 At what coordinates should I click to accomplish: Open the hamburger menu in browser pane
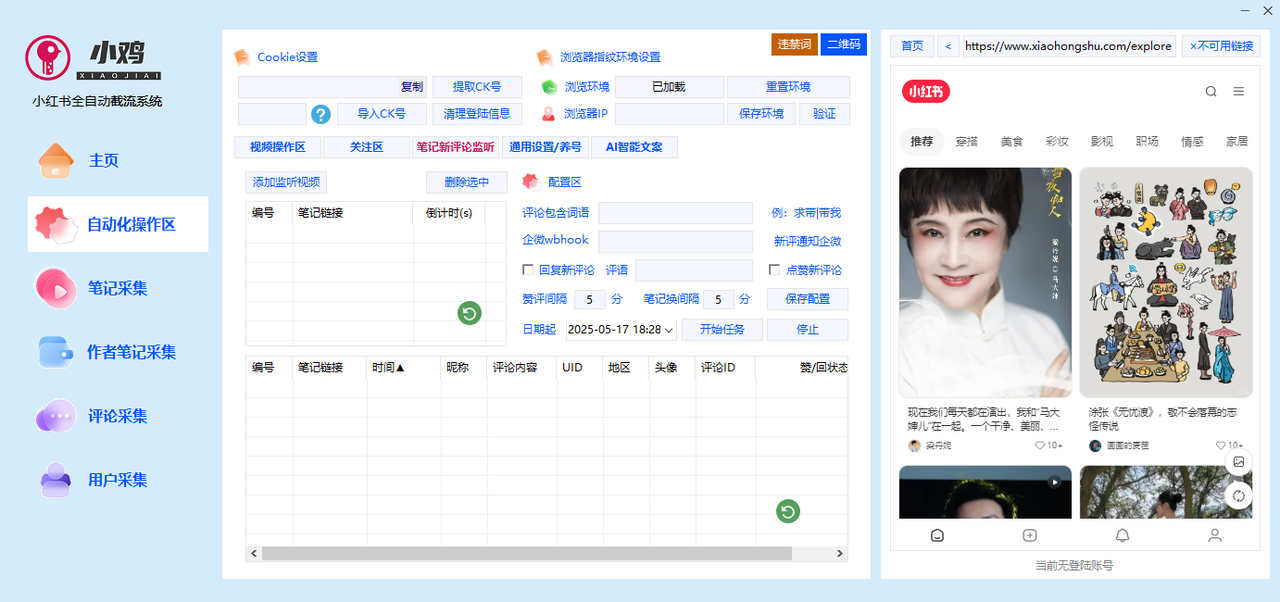click(x=1239, y=91)
